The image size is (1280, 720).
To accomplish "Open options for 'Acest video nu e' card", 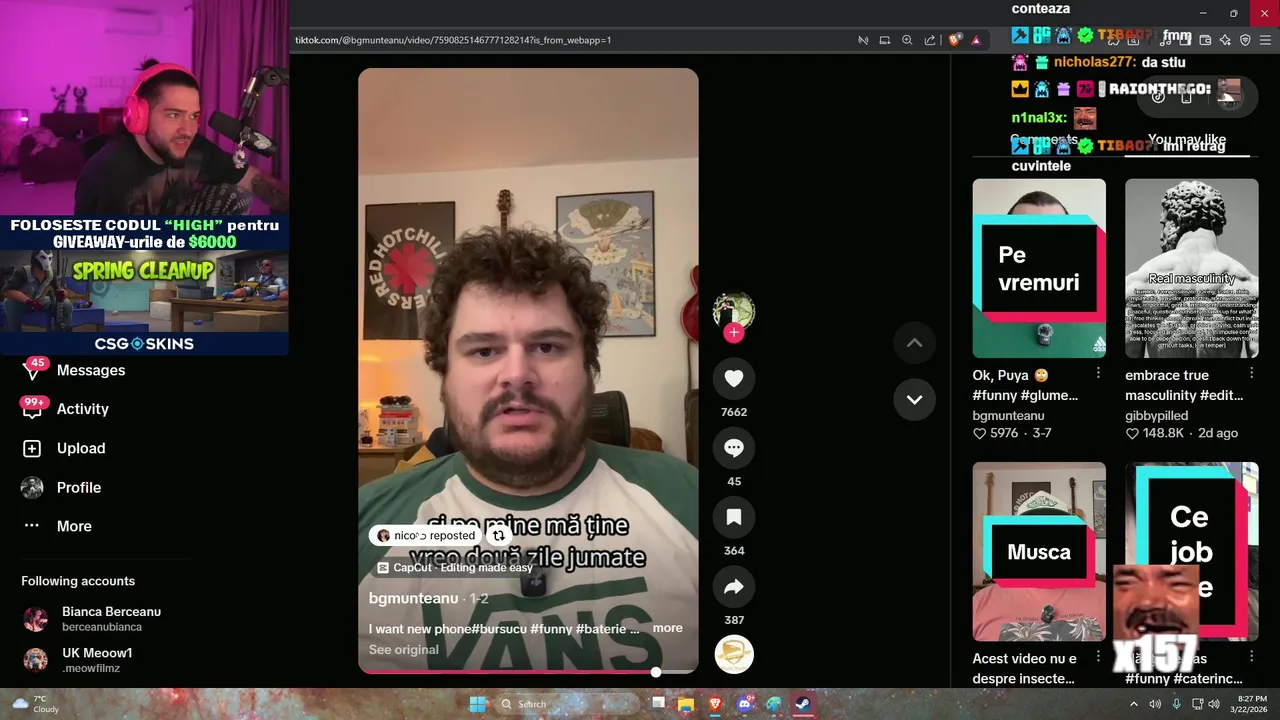I will click(x=1098, y=657).
